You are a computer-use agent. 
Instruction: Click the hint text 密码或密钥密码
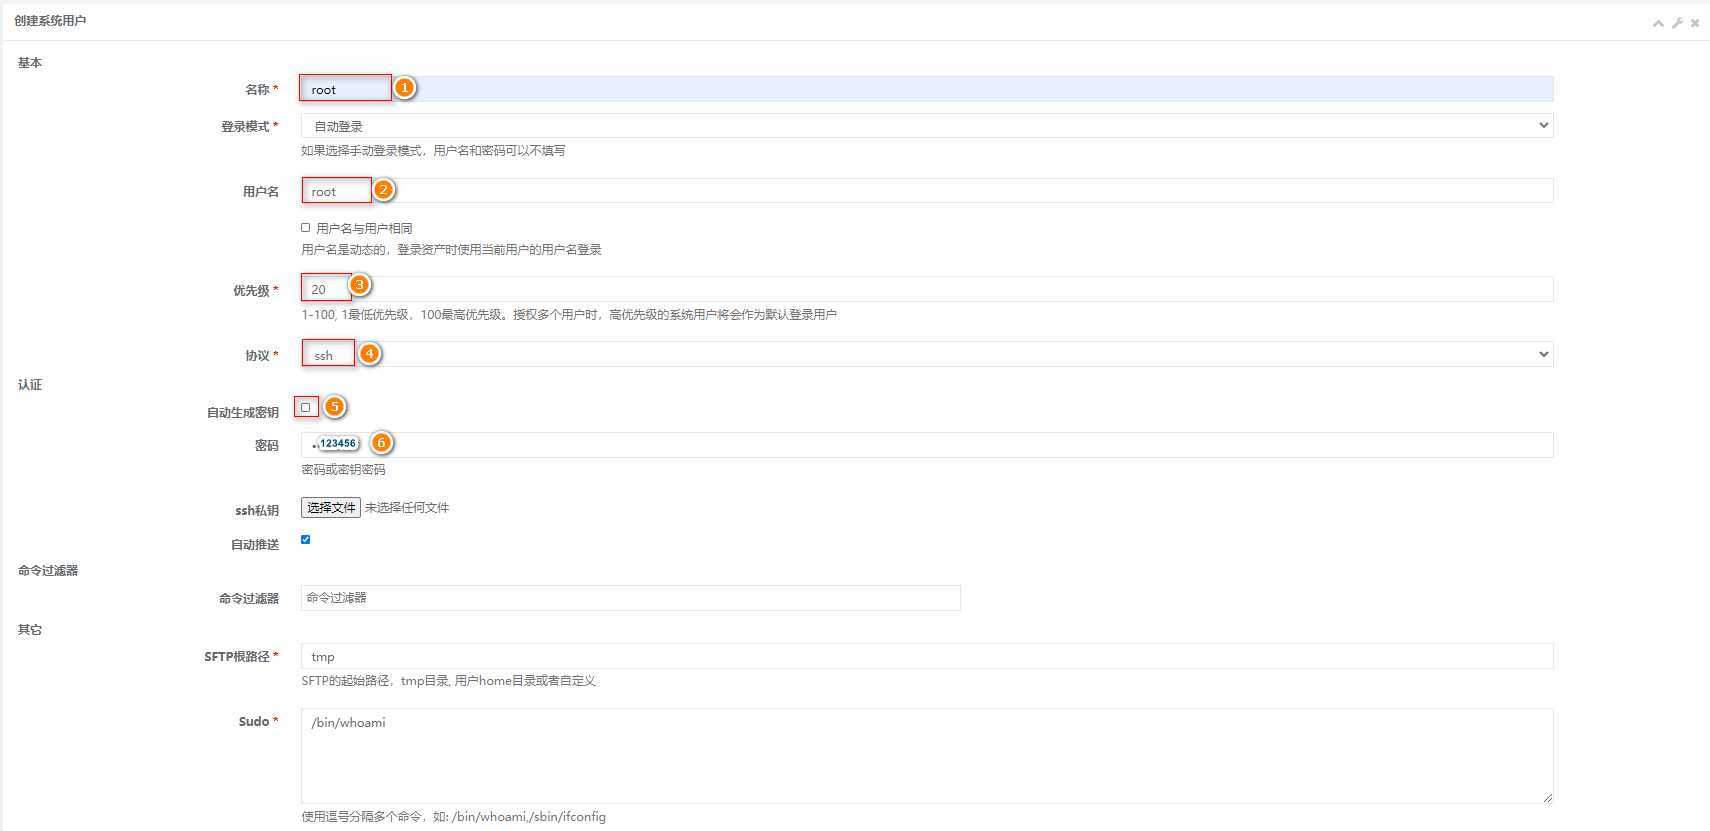click(343, 470)
